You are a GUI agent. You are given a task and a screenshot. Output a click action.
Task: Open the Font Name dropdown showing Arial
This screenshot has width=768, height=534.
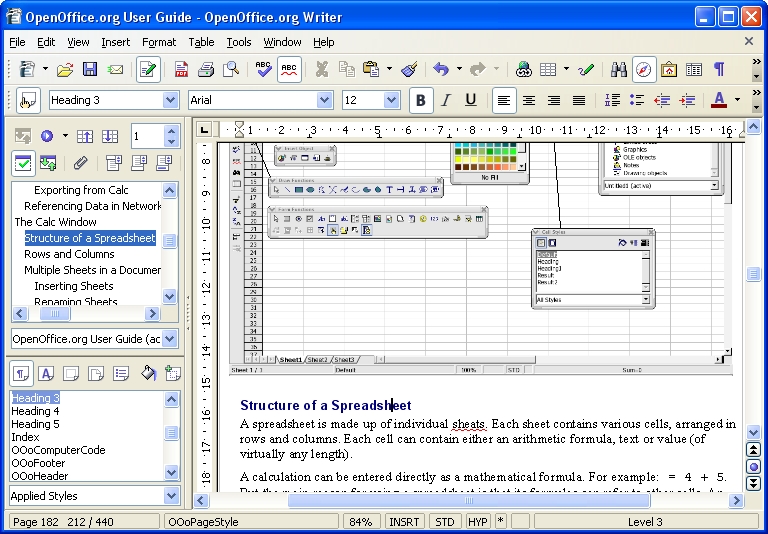[x=324, y=100]
